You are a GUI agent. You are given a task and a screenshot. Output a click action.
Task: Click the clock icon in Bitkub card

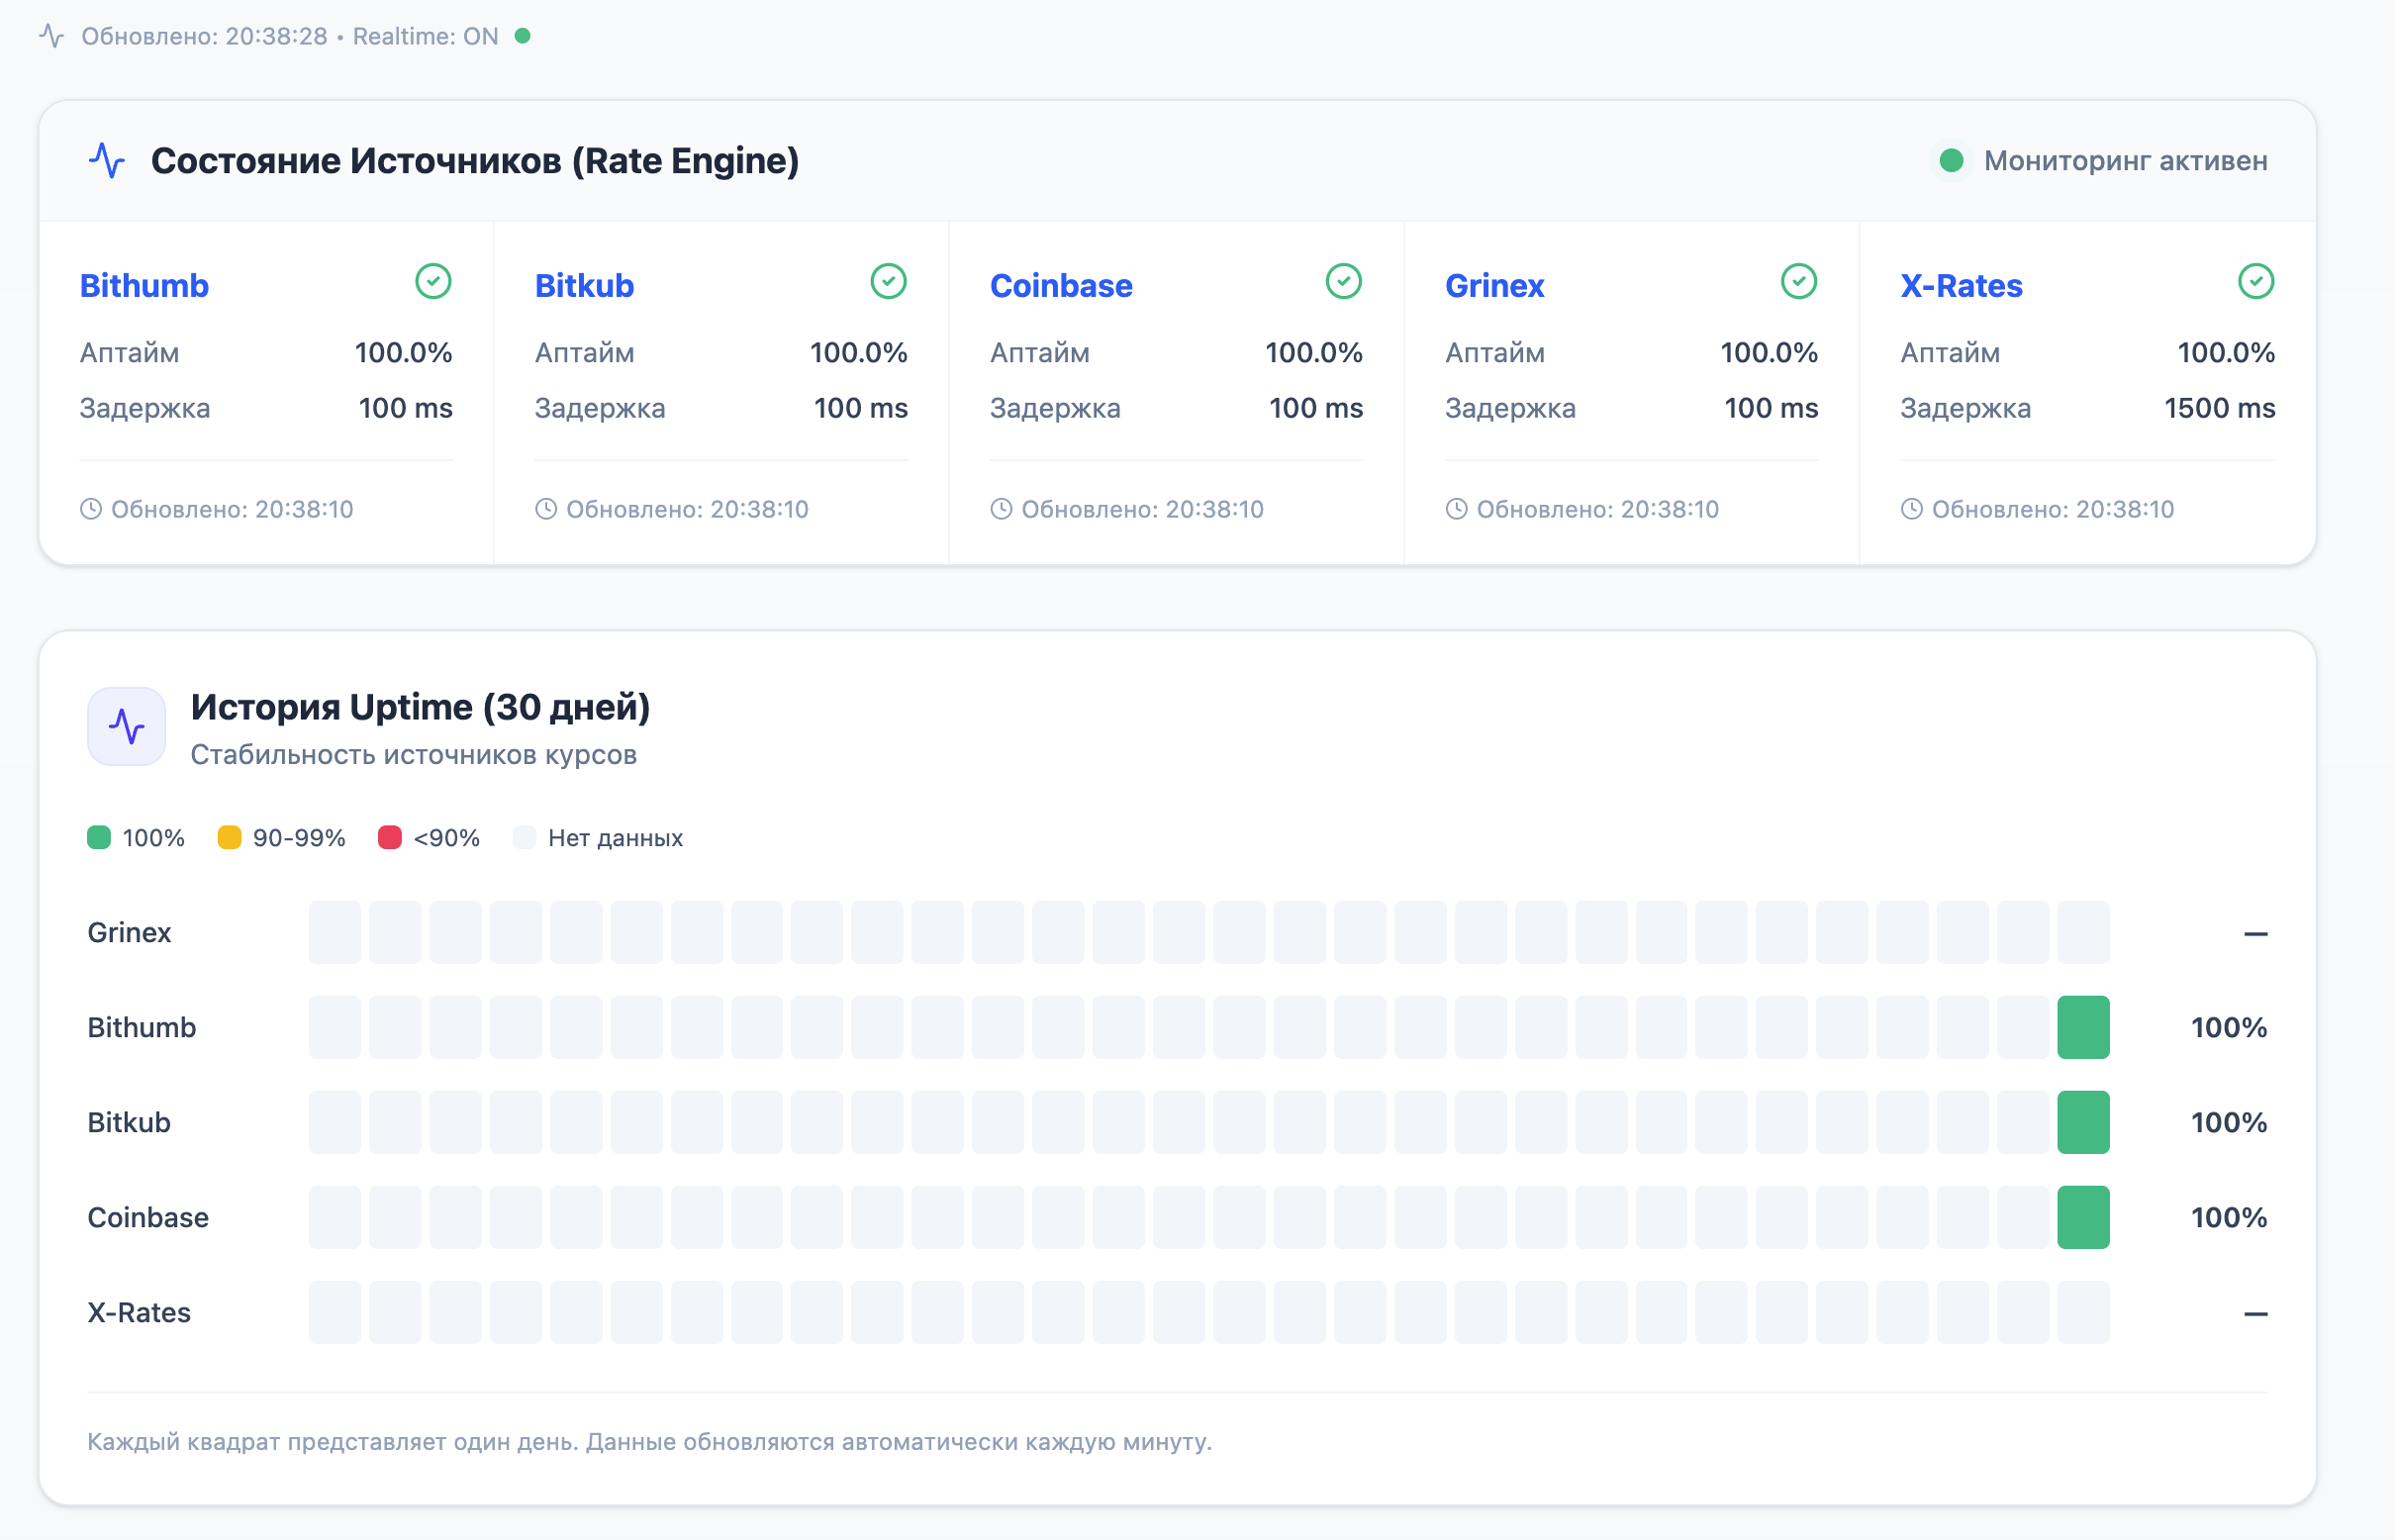point(546,509)
